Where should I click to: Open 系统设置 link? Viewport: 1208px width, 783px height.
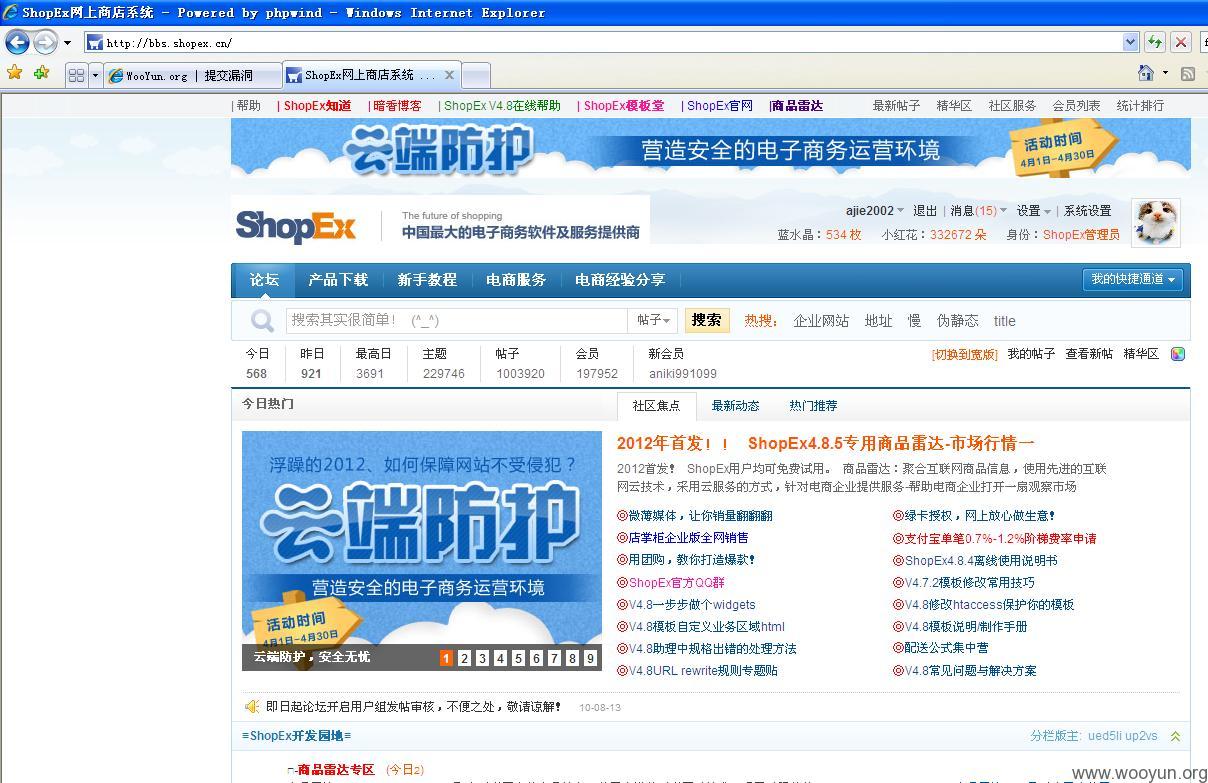pos(1087,211)
